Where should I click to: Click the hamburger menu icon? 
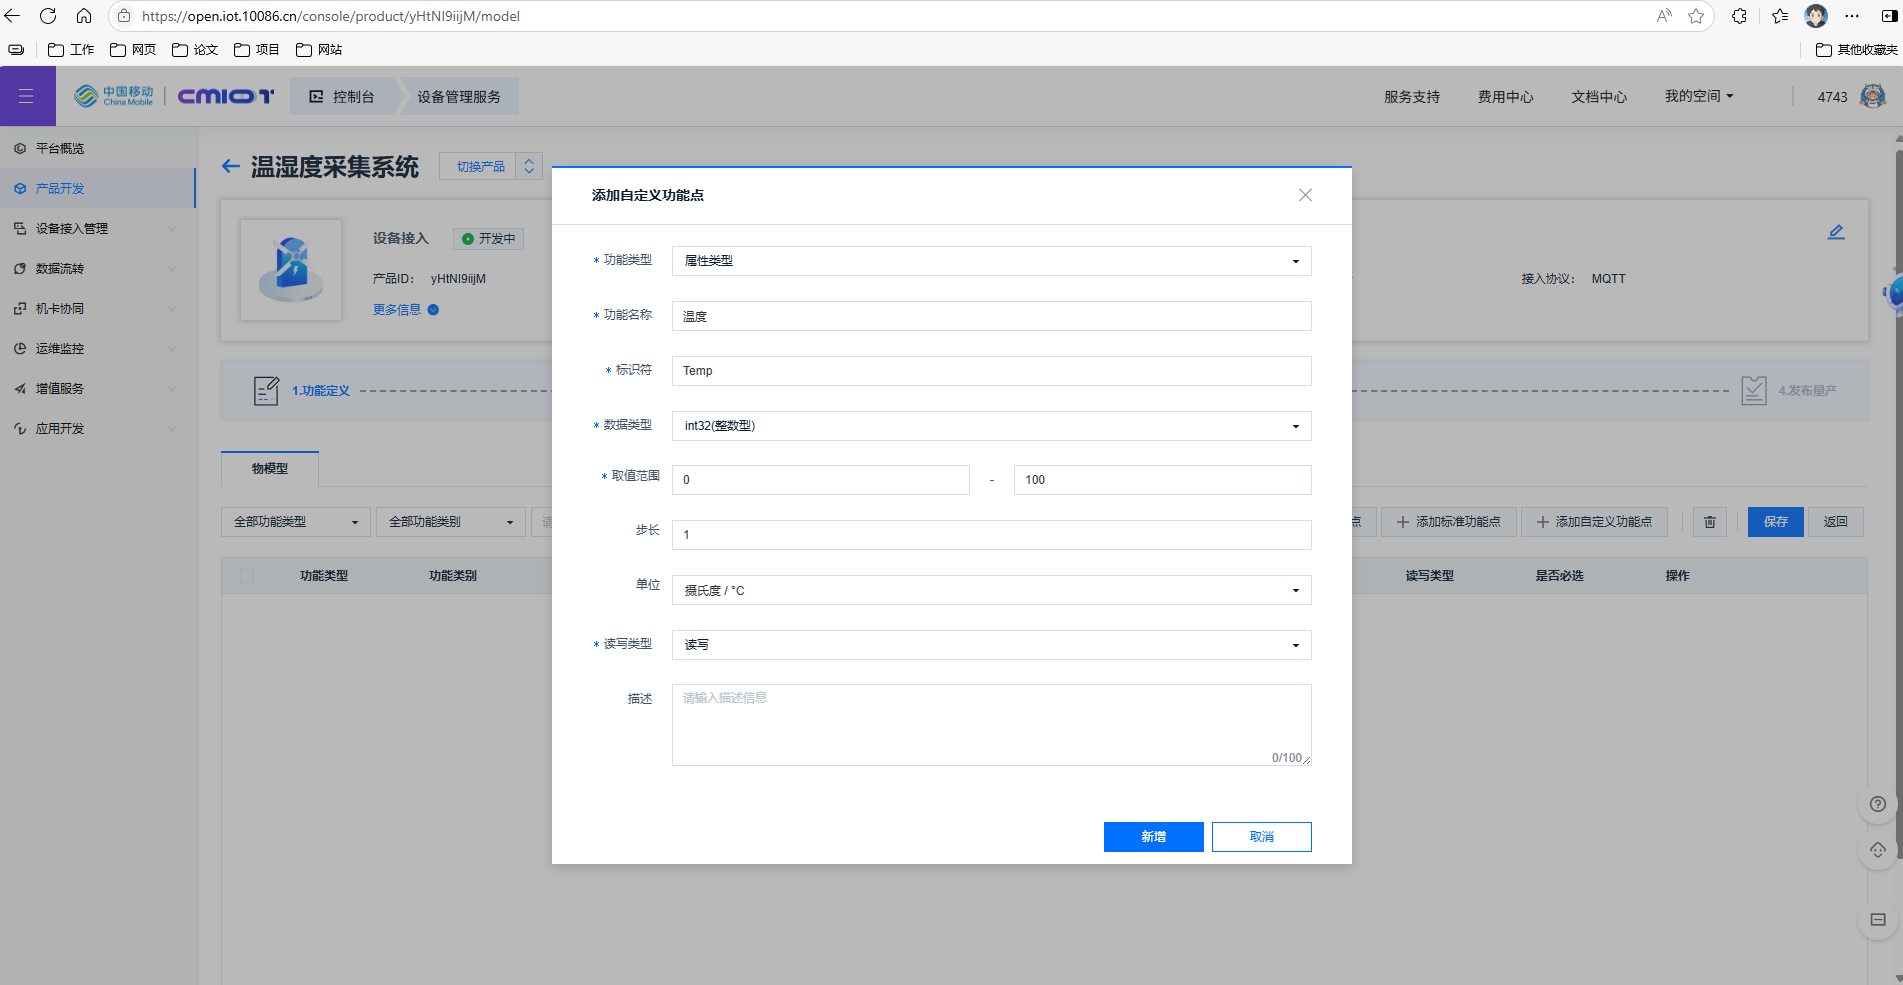pos(26,96)
